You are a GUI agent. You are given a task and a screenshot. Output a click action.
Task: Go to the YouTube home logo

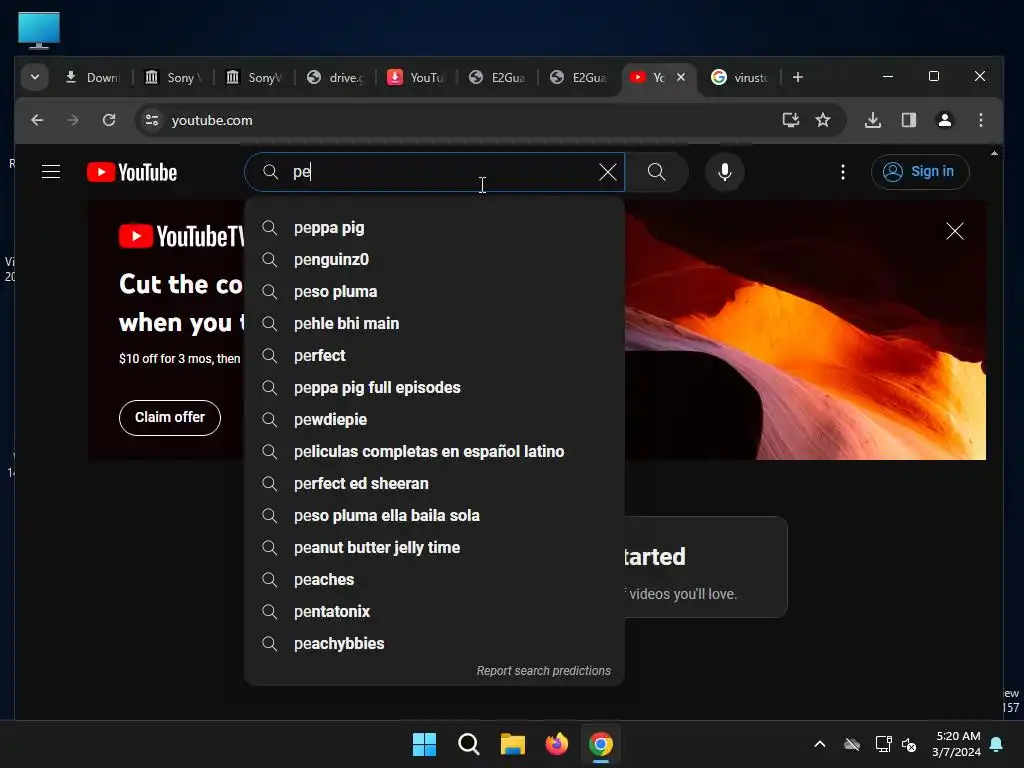tap(132, 172)
